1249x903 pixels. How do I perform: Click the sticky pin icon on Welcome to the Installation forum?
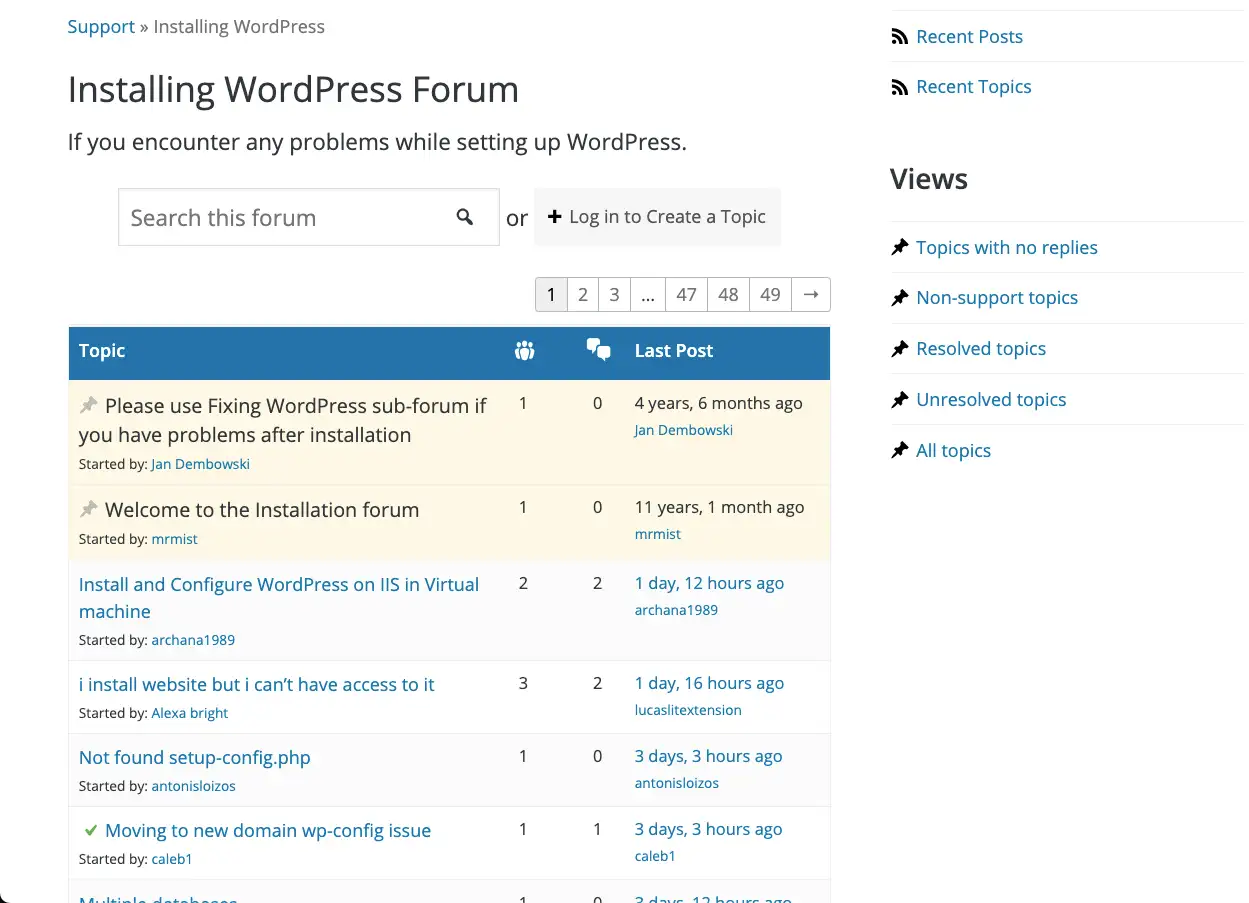(x=89, y=509)
